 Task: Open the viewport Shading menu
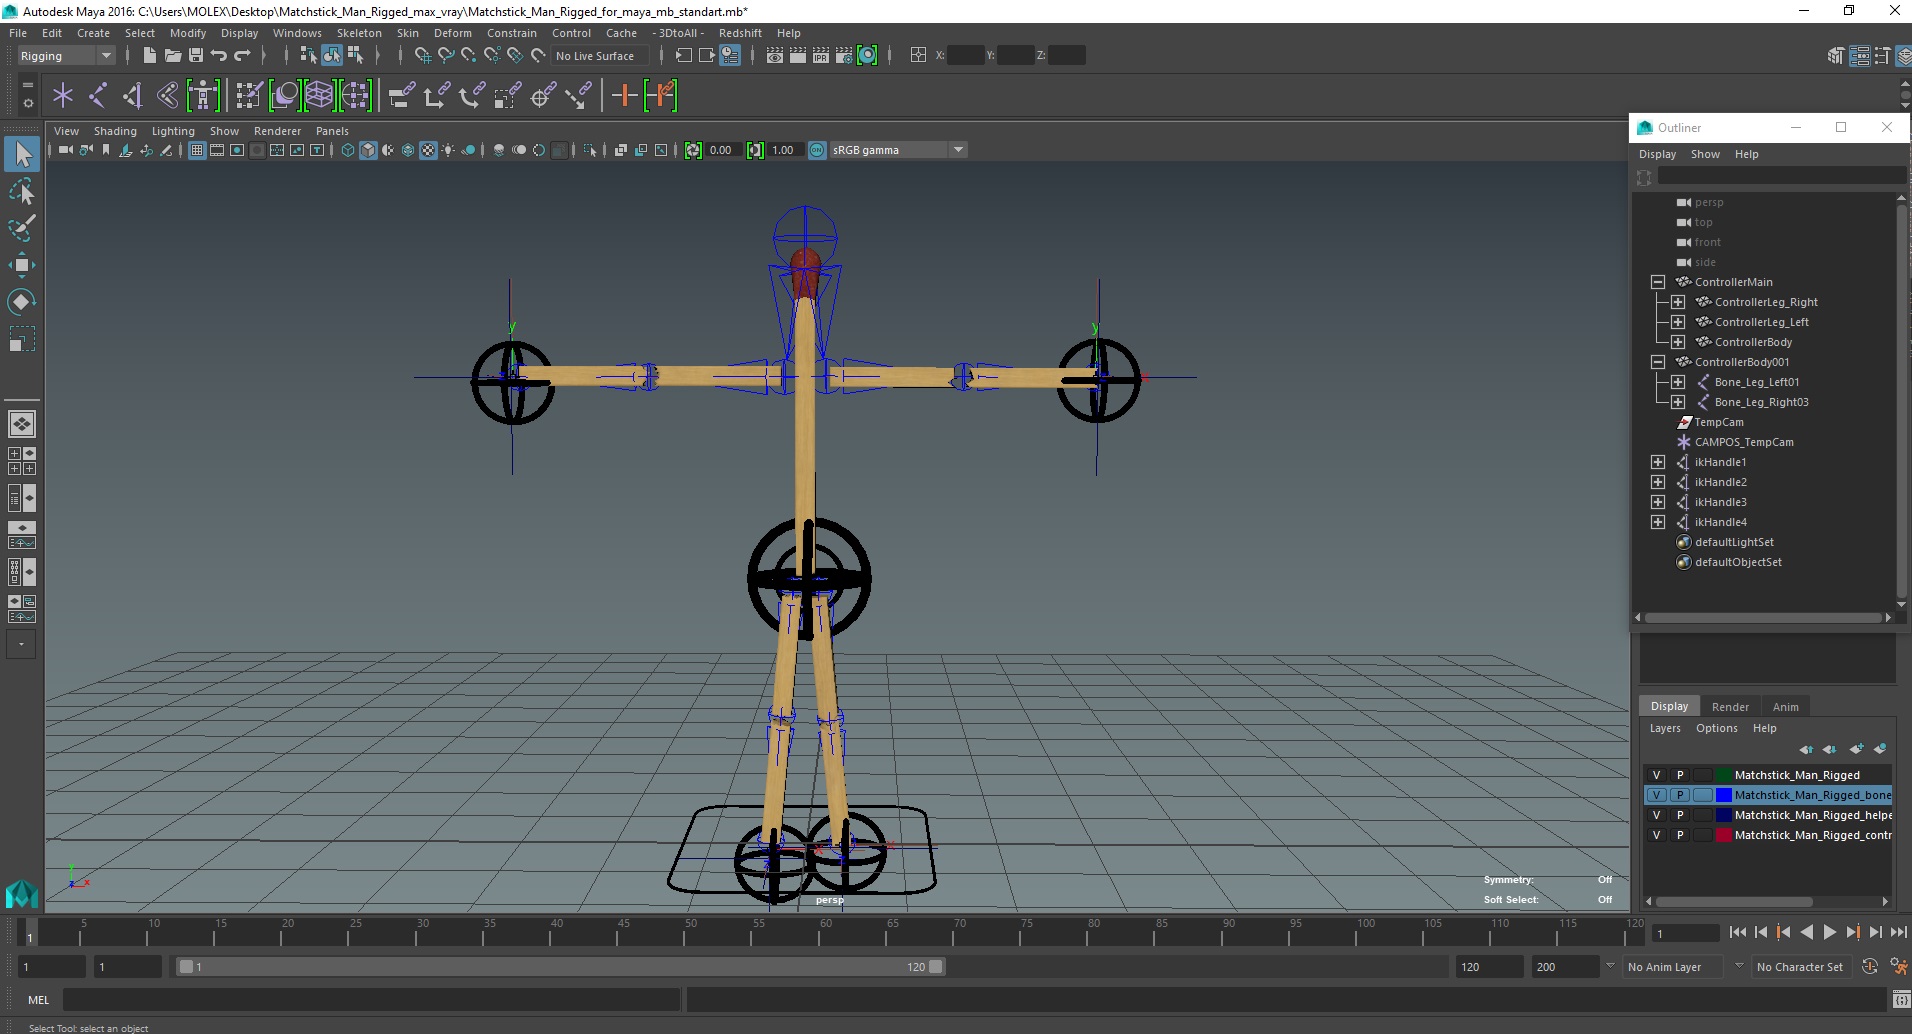[x=115, y=131]
